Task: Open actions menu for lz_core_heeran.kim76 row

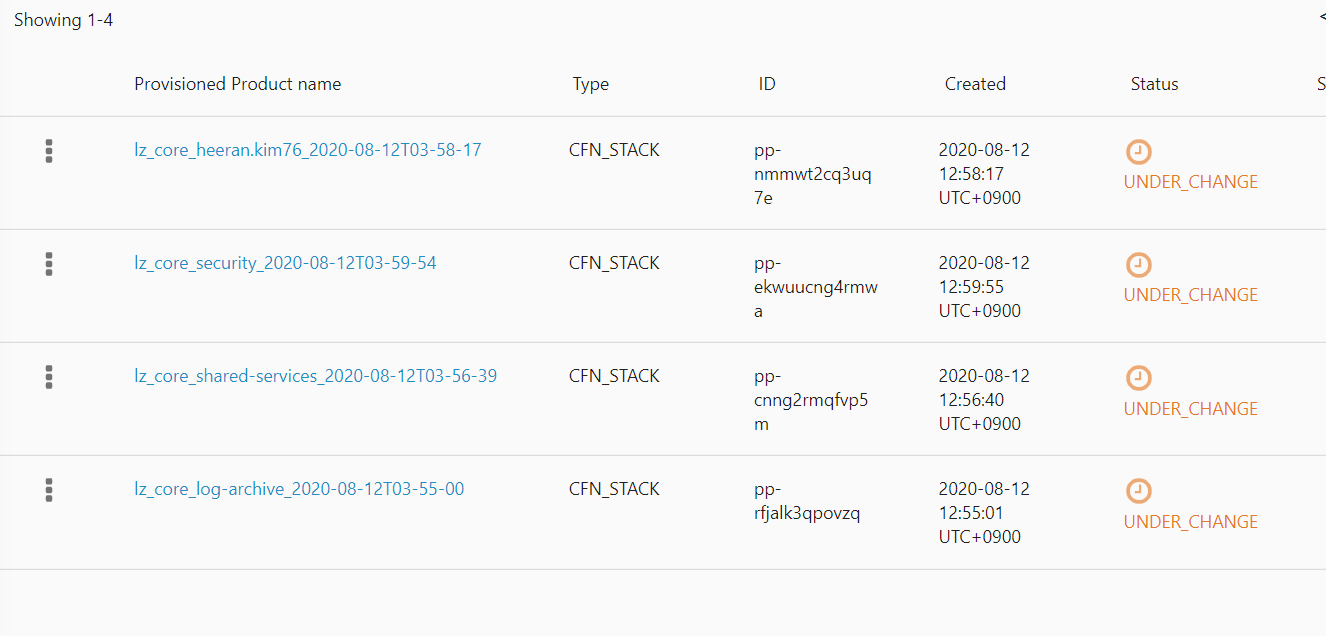Action: [49, 151]
